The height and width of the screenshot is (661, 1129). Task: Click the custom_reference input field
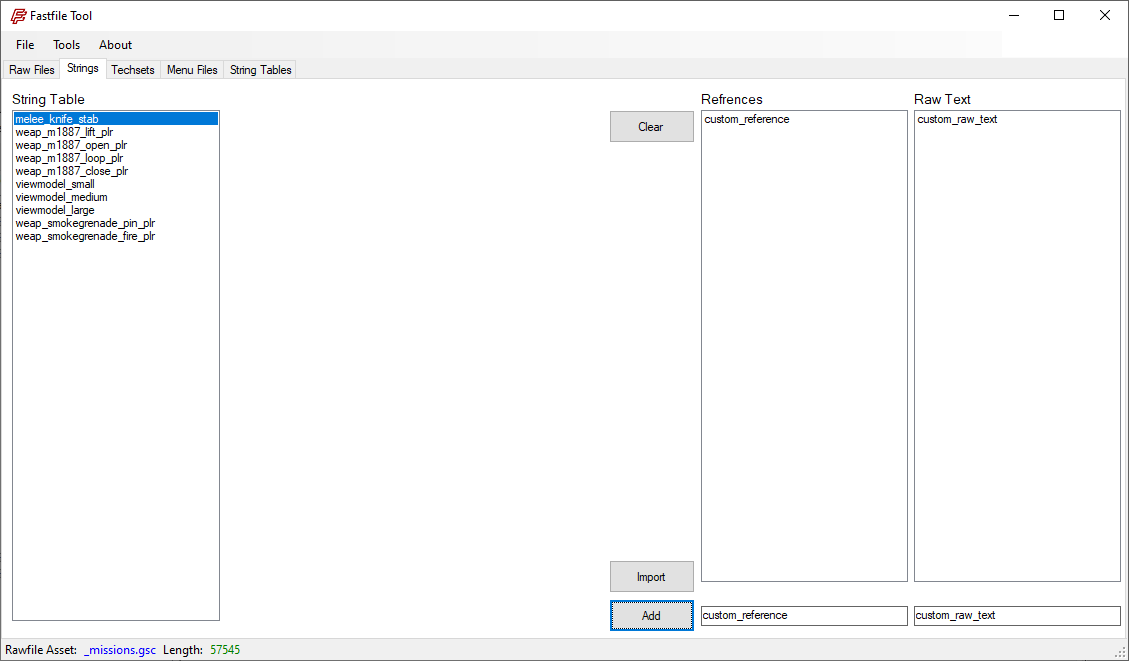click(x=804, y=616)
